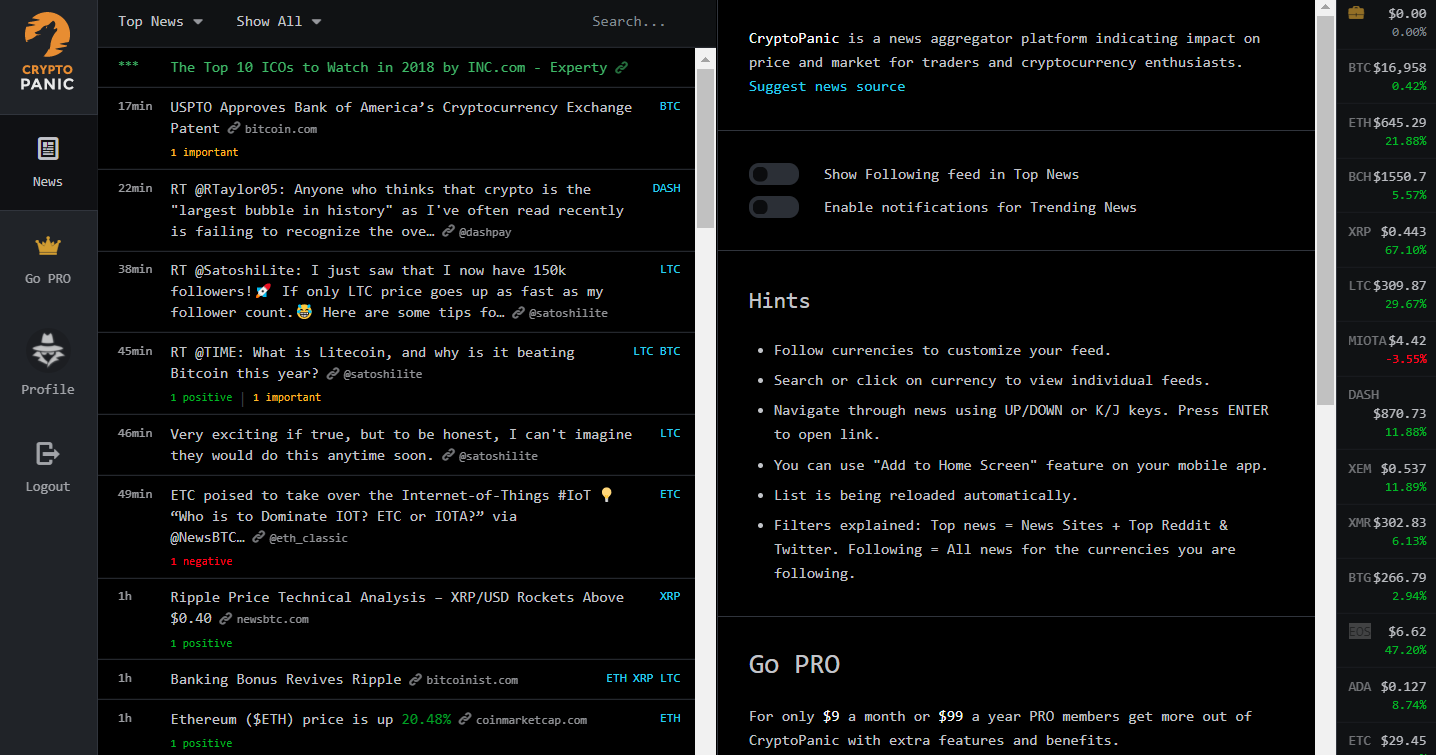Open the Top News dropdown
The image size is (1436, 755).
160,21
